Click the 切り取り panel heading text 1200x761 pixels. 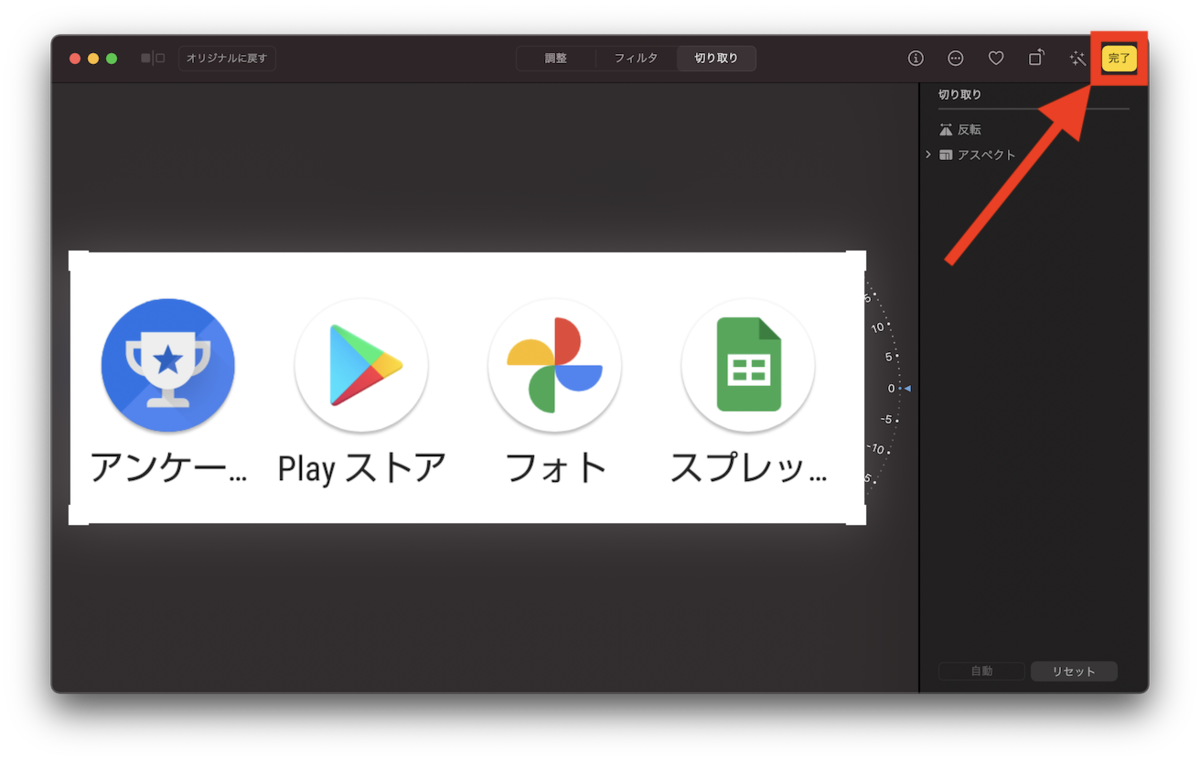coord(960,95)
